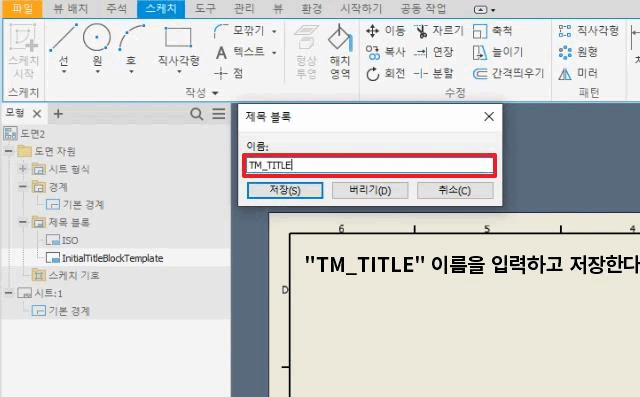Collapse the 경계 folder
This screenshot has width=640, height=397.
[x=23, y=187]
